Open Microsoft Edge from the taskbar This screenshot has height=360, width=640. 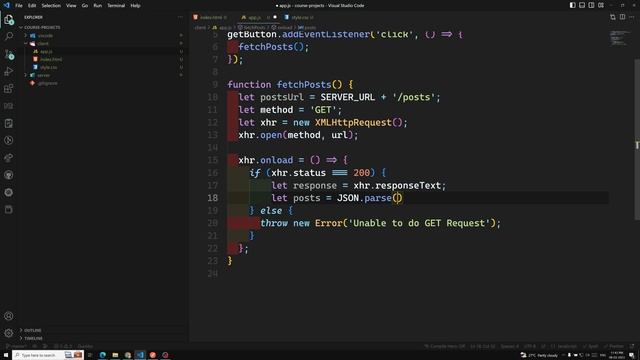coord(102,355)
